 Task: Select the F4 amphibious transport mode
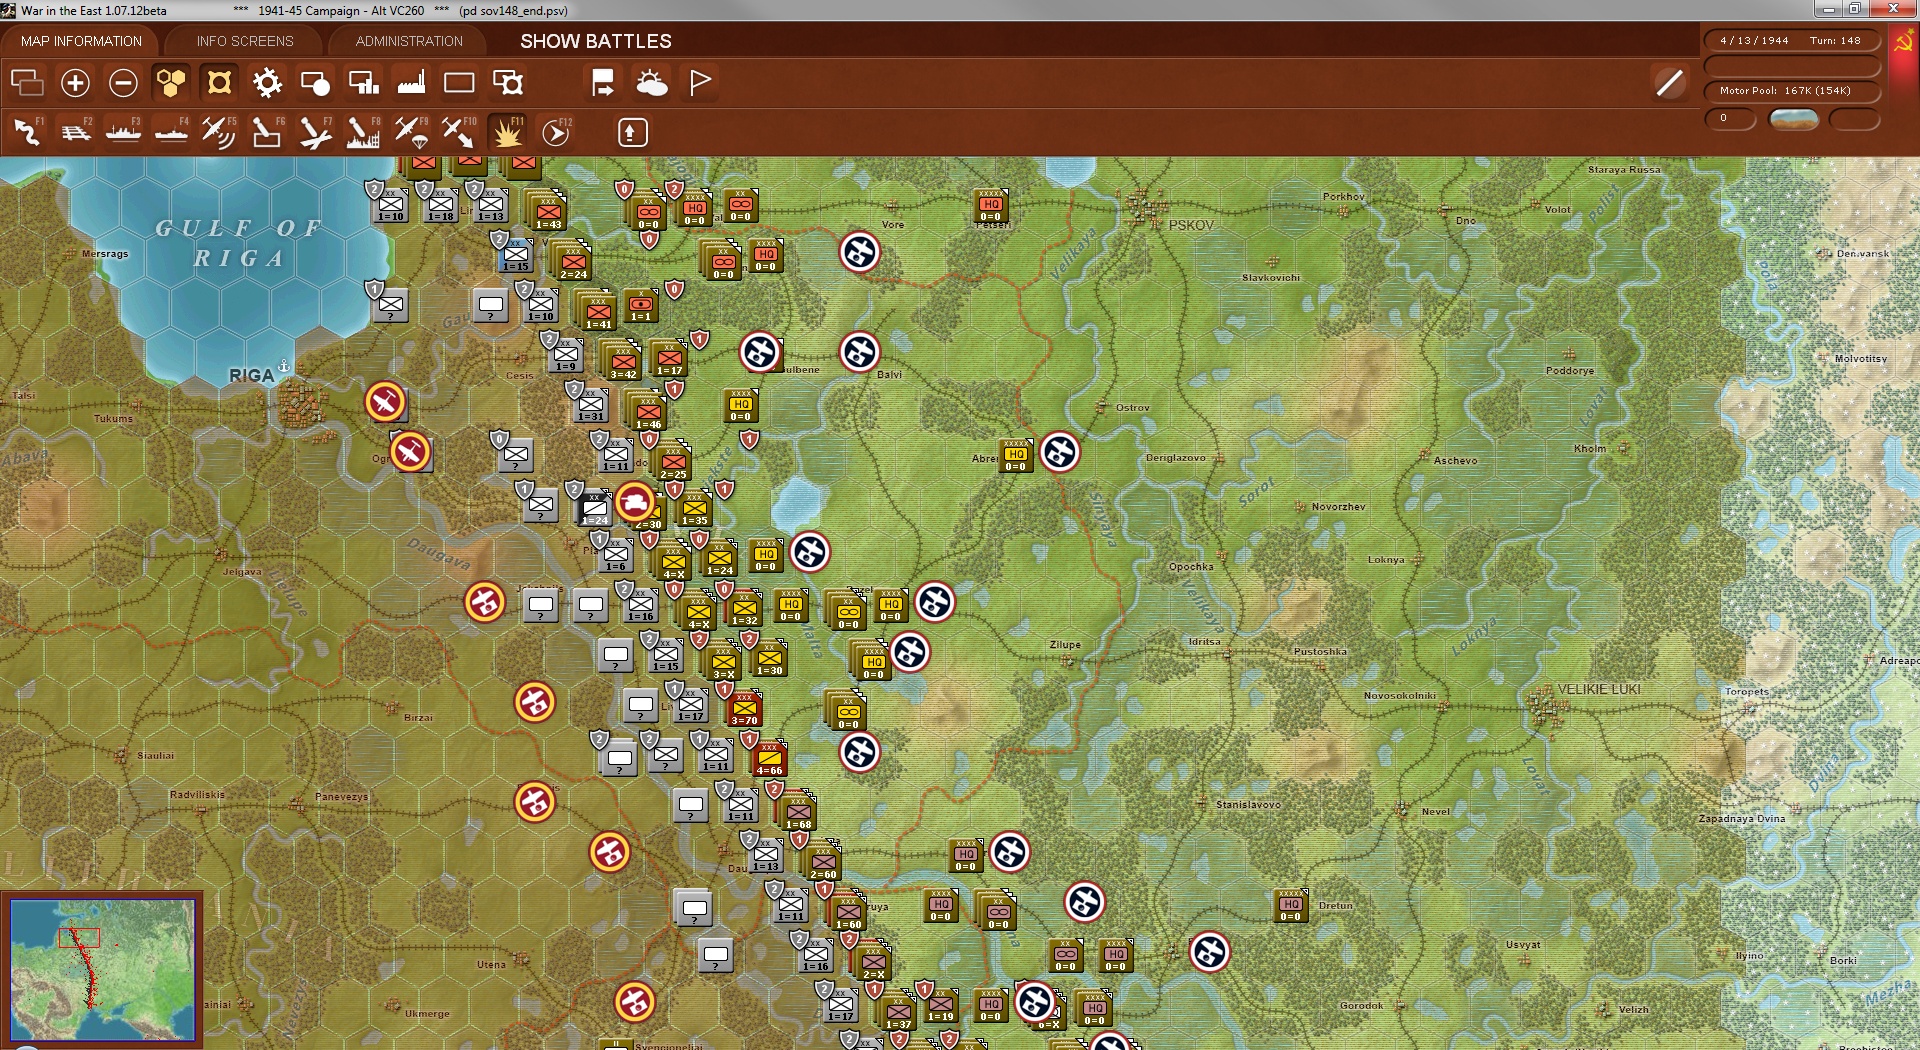point(172,132)
